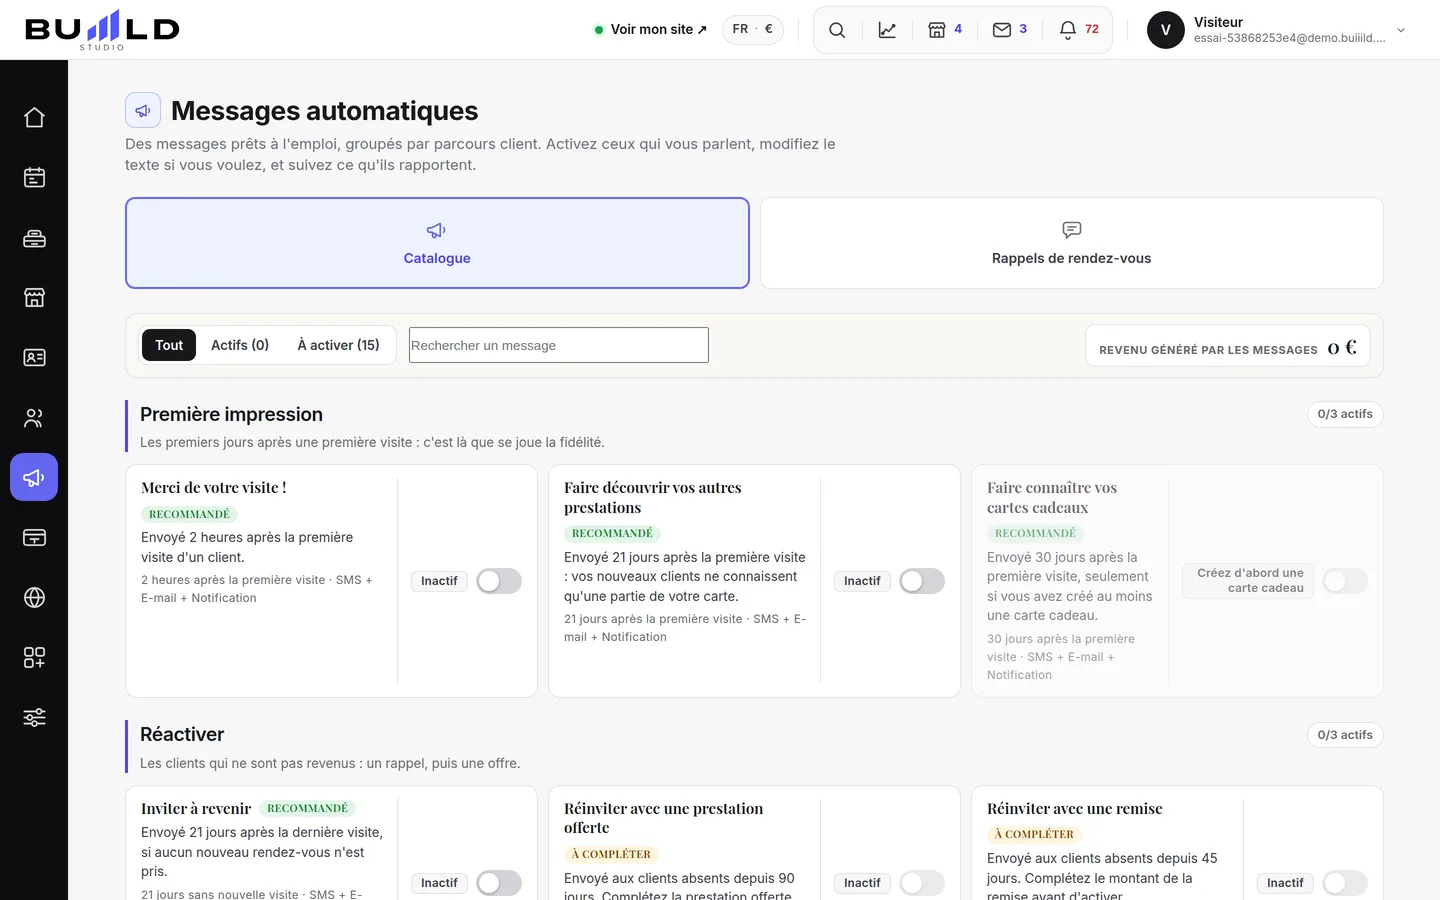The height and width of the screenshot is (900, 1440).
Task: Click the À COMPLÉTER tag on 'Réinviter avec une remise'
Action: tap(1034, 834)
